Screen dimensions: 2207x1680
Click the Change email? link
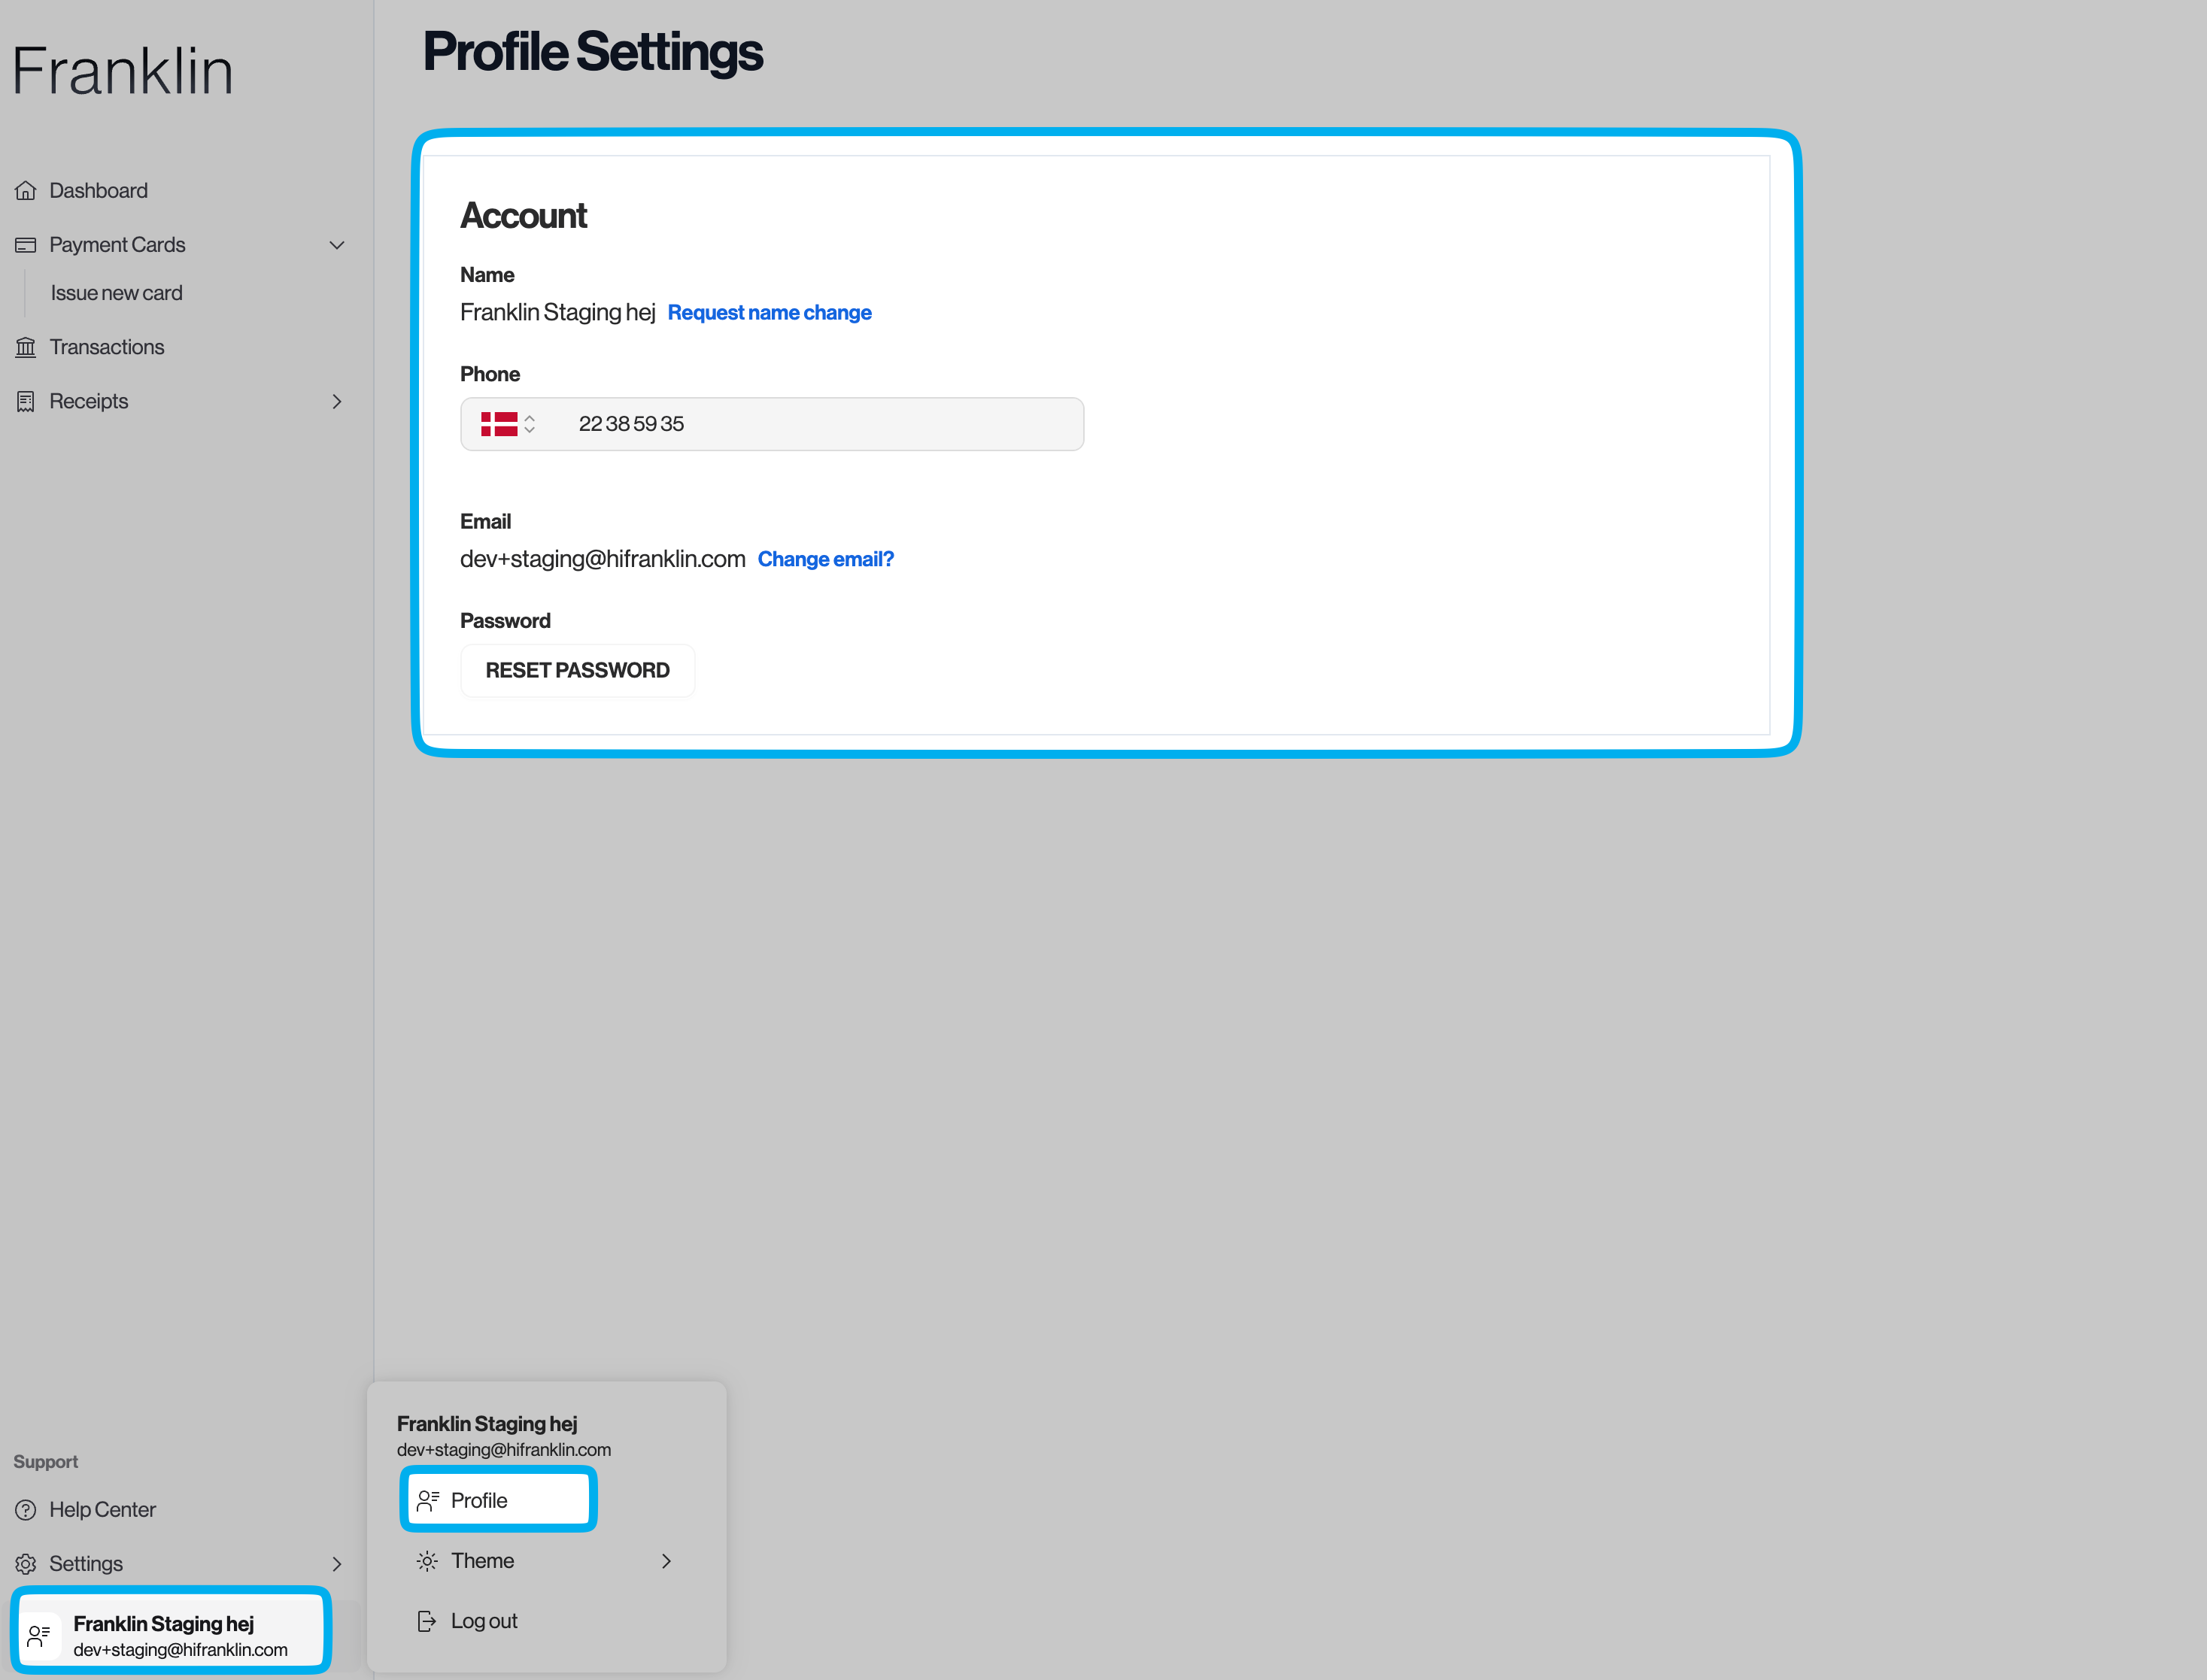click(x=825, y=560)
